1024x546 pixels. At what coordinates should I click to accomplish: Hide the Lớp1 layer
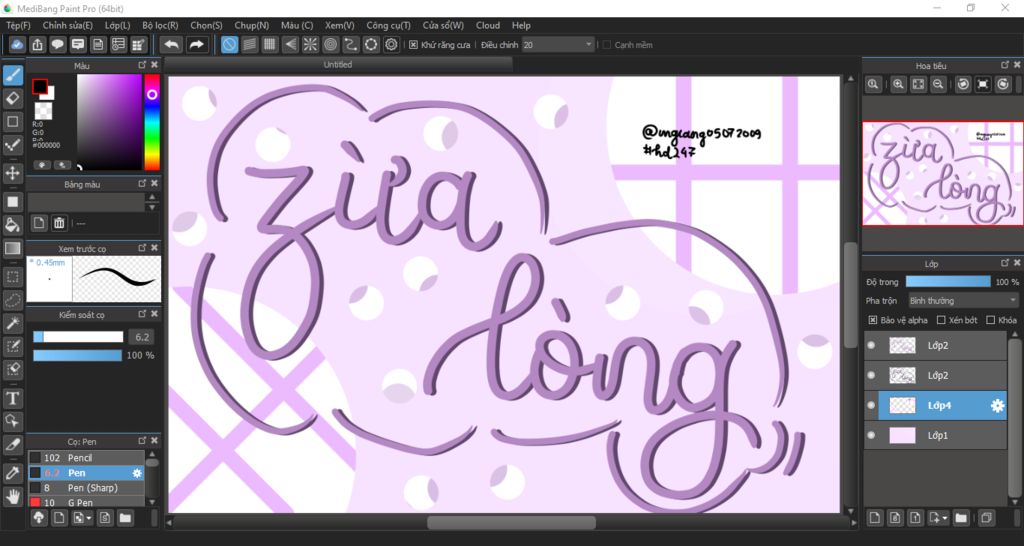pos(871,435)
